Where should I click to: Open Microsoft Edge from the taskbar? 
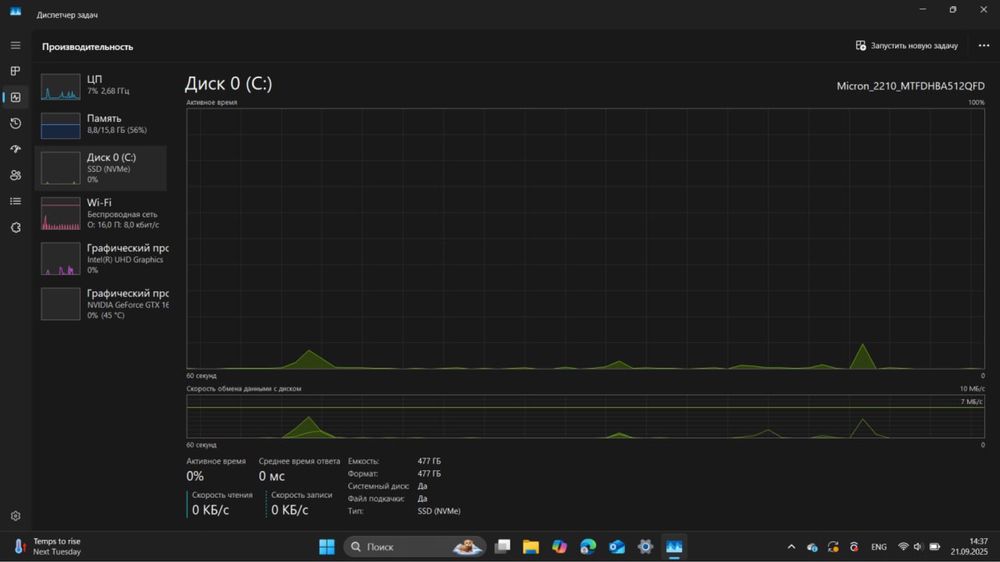tap(588, 547)
